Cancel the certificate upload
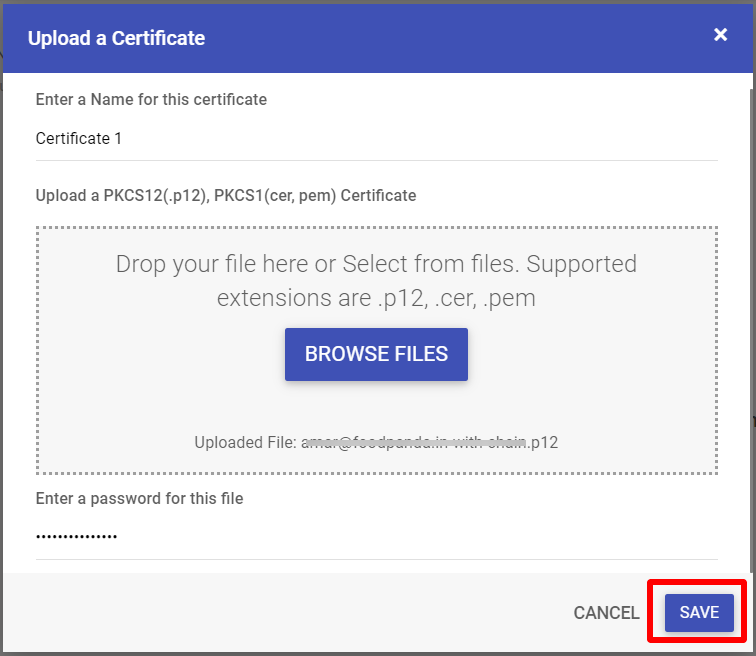 606,613
